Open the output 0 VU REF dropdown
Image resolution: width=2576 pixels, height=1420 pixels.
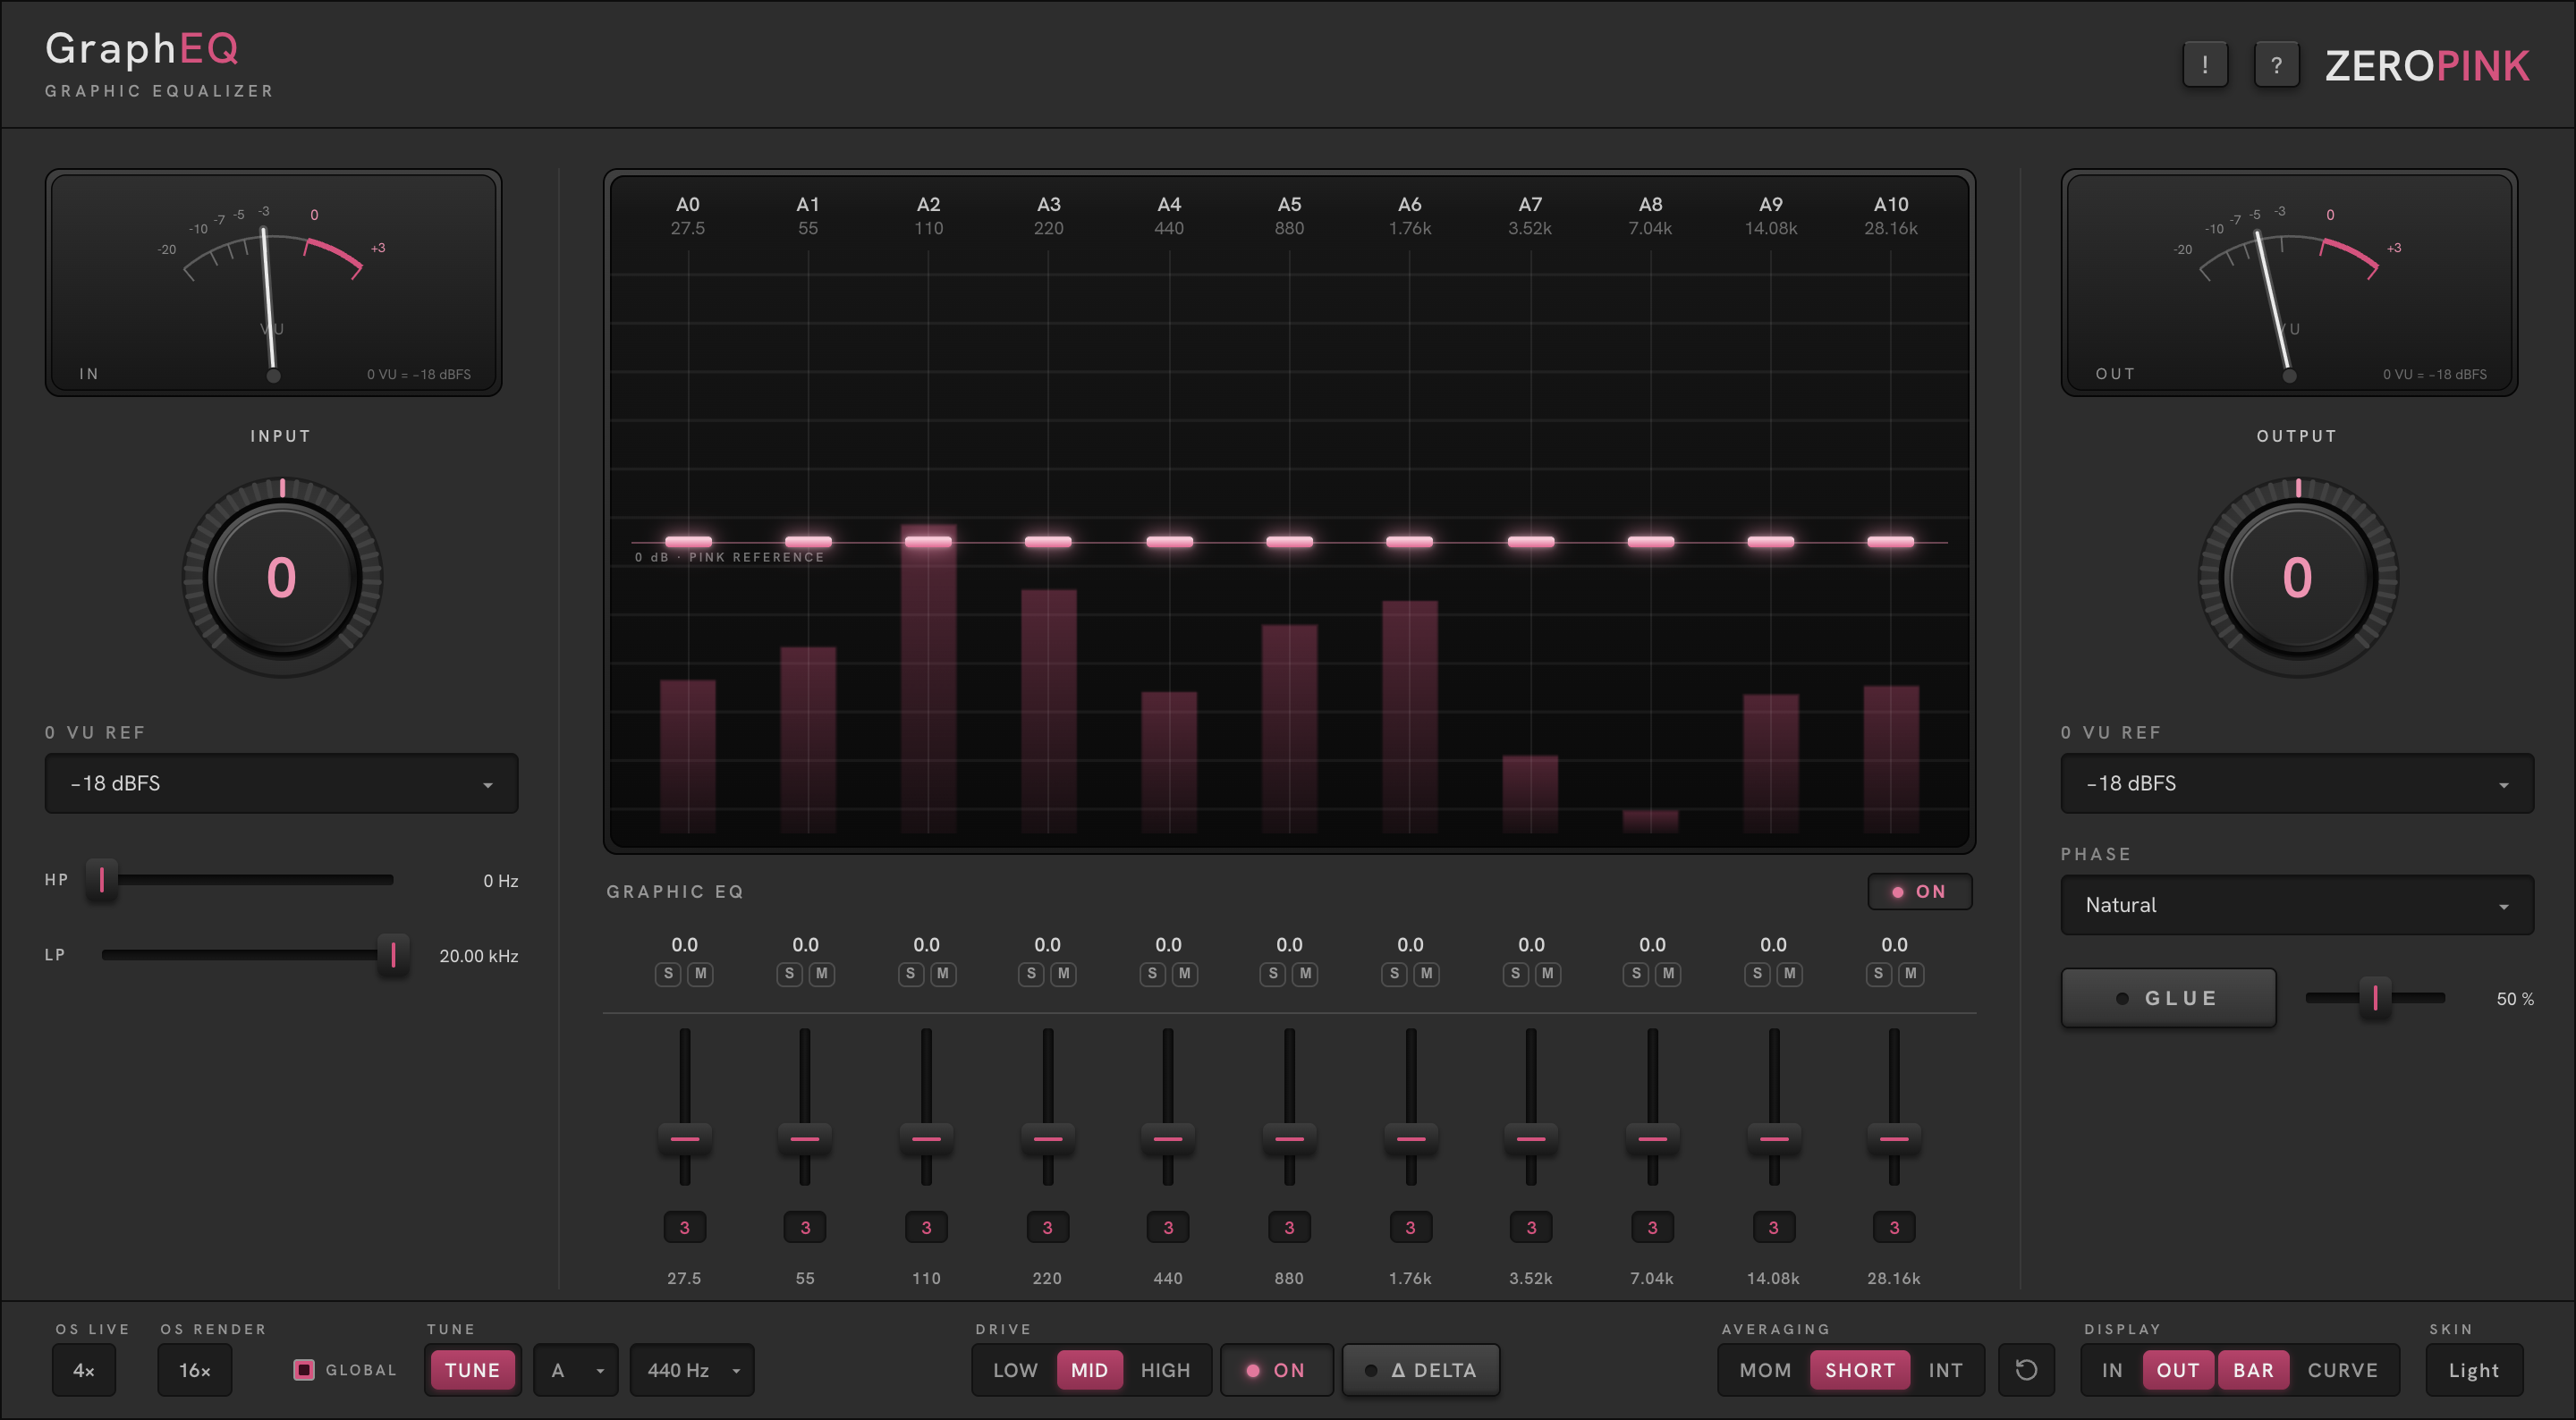tap(2297, 783)
